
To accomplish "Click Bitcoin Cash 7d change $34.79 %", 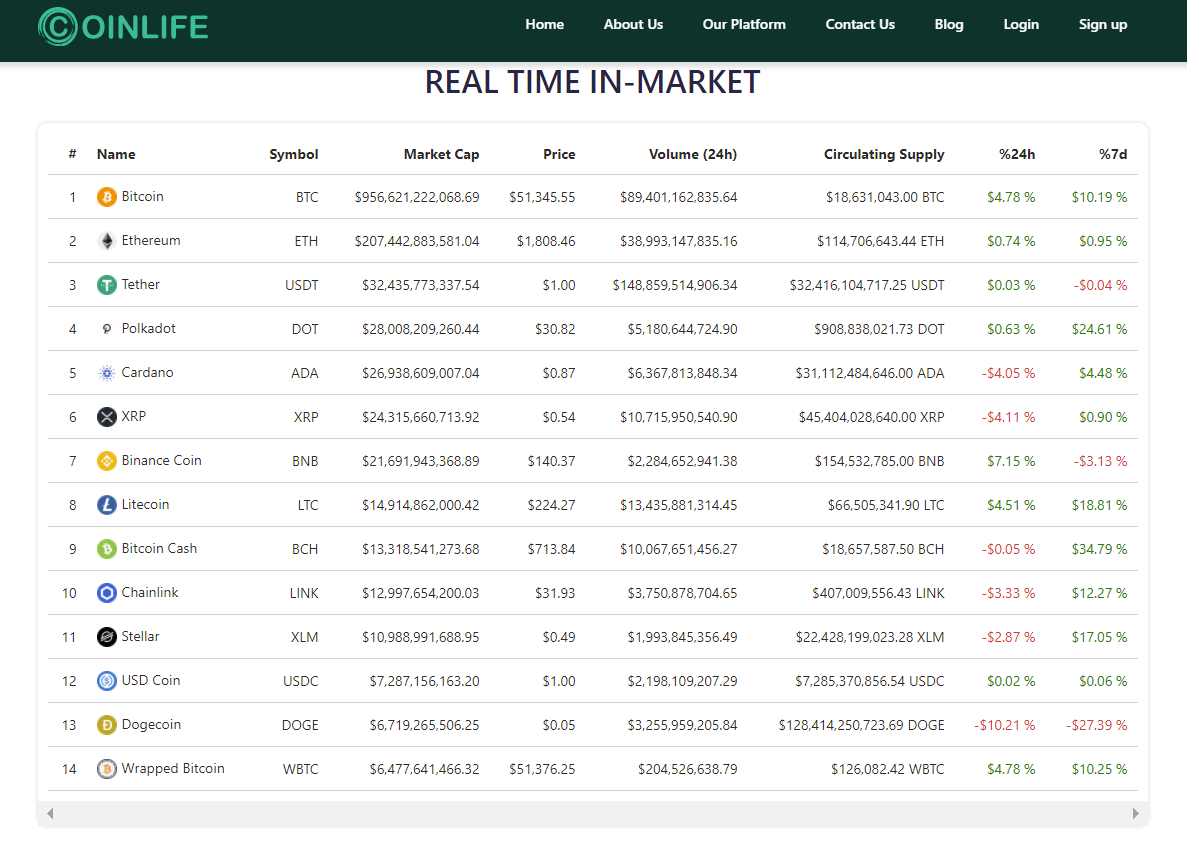I will (x=1099, y=548).
